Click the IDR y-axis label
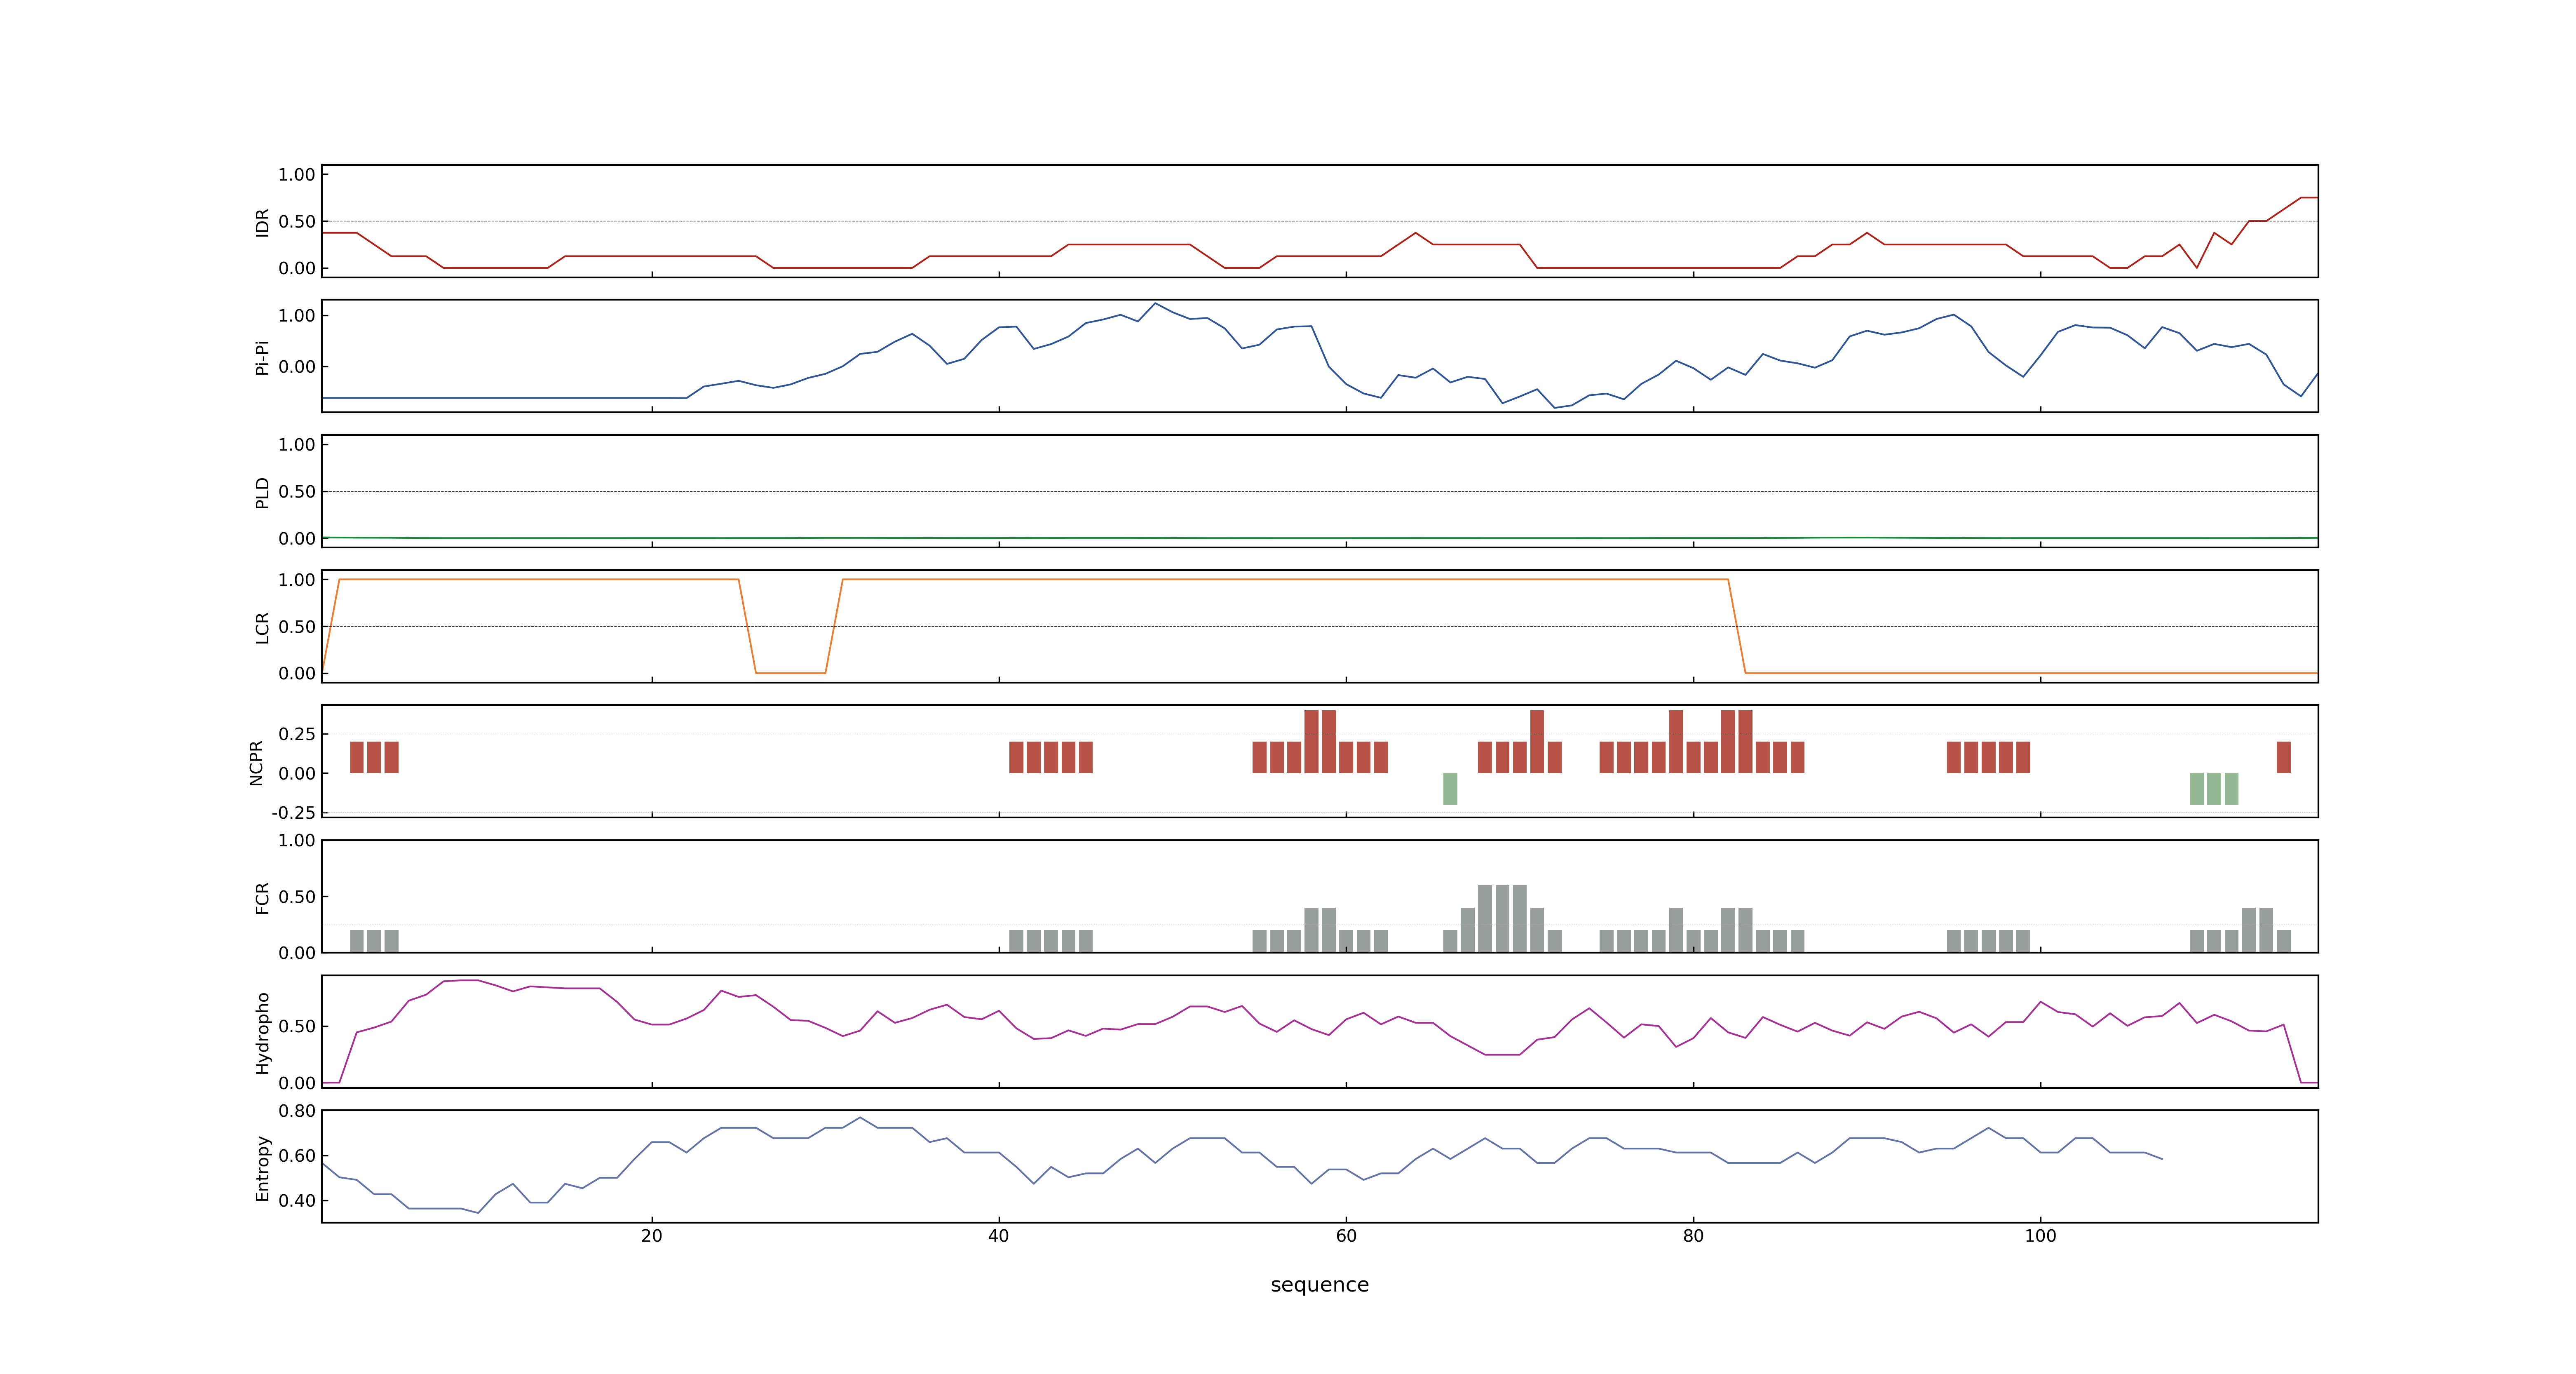 click(x=262, y=222)
